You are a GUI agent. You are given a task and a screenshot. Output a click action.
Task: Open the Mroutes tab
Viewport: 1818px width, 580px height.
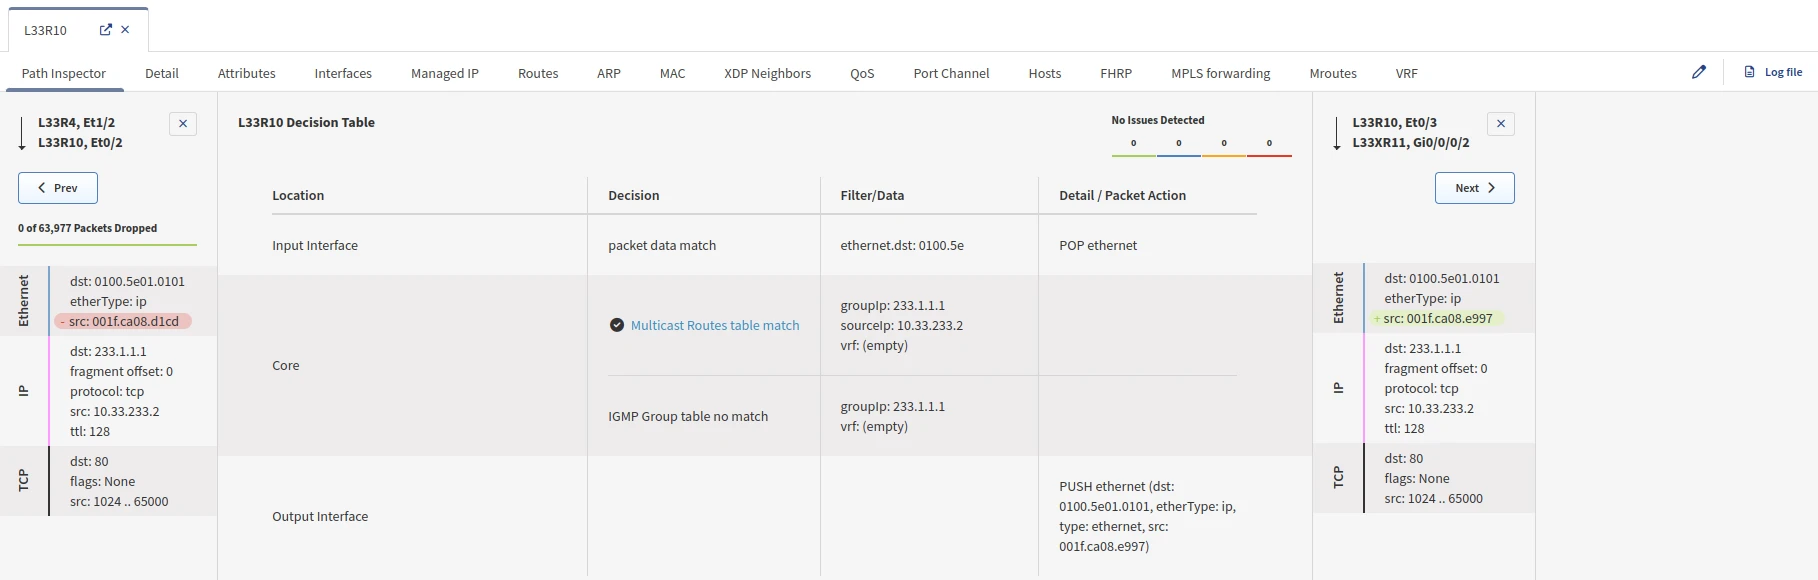point(1332,73)
